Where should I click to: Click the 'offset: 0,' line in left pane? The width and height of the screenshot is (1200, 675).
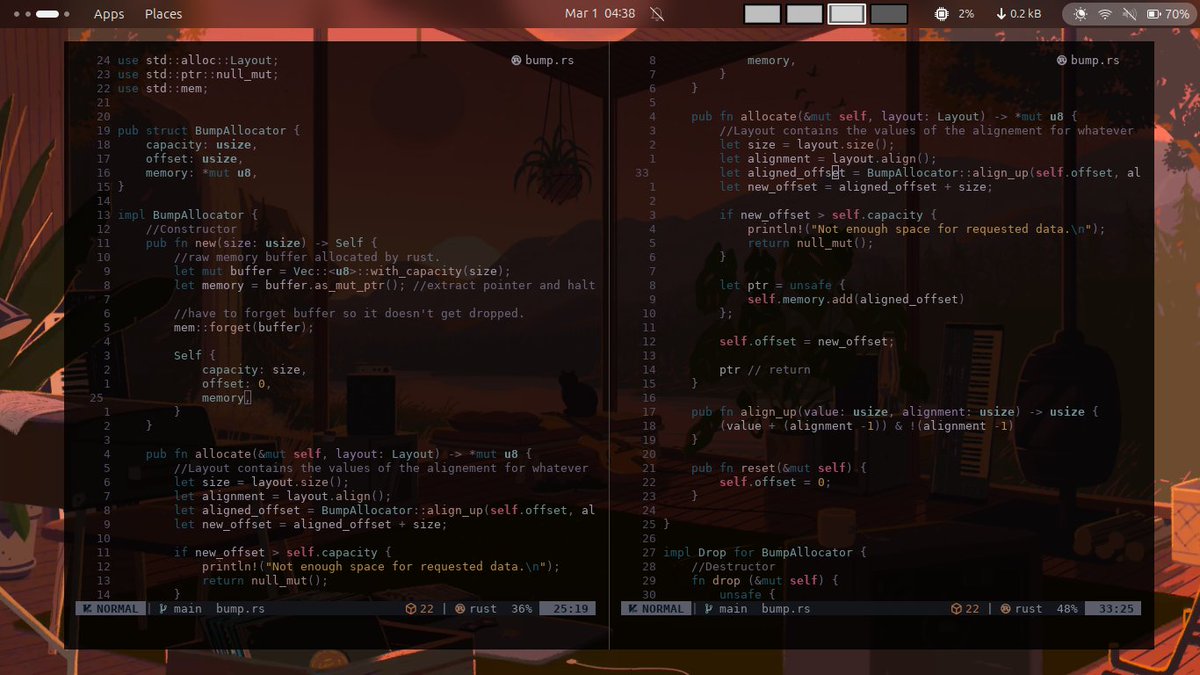pos(236,383)
